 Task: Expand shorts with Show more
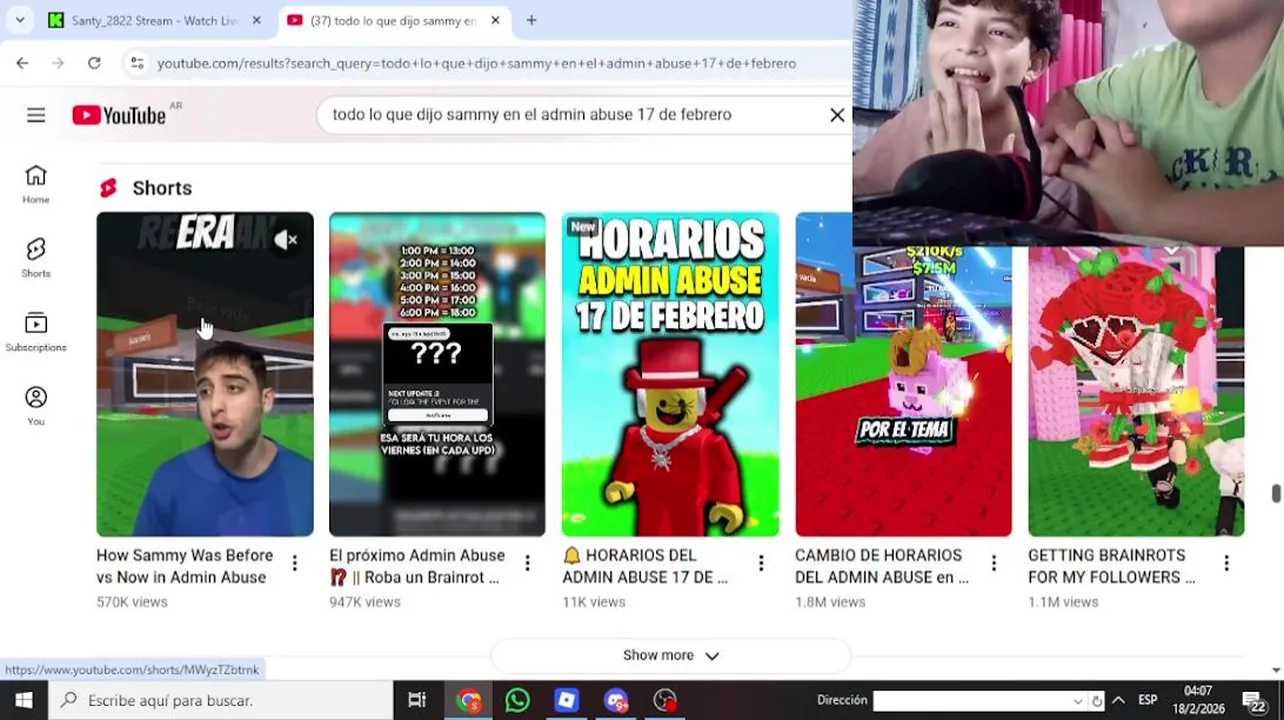coord(670,655)
